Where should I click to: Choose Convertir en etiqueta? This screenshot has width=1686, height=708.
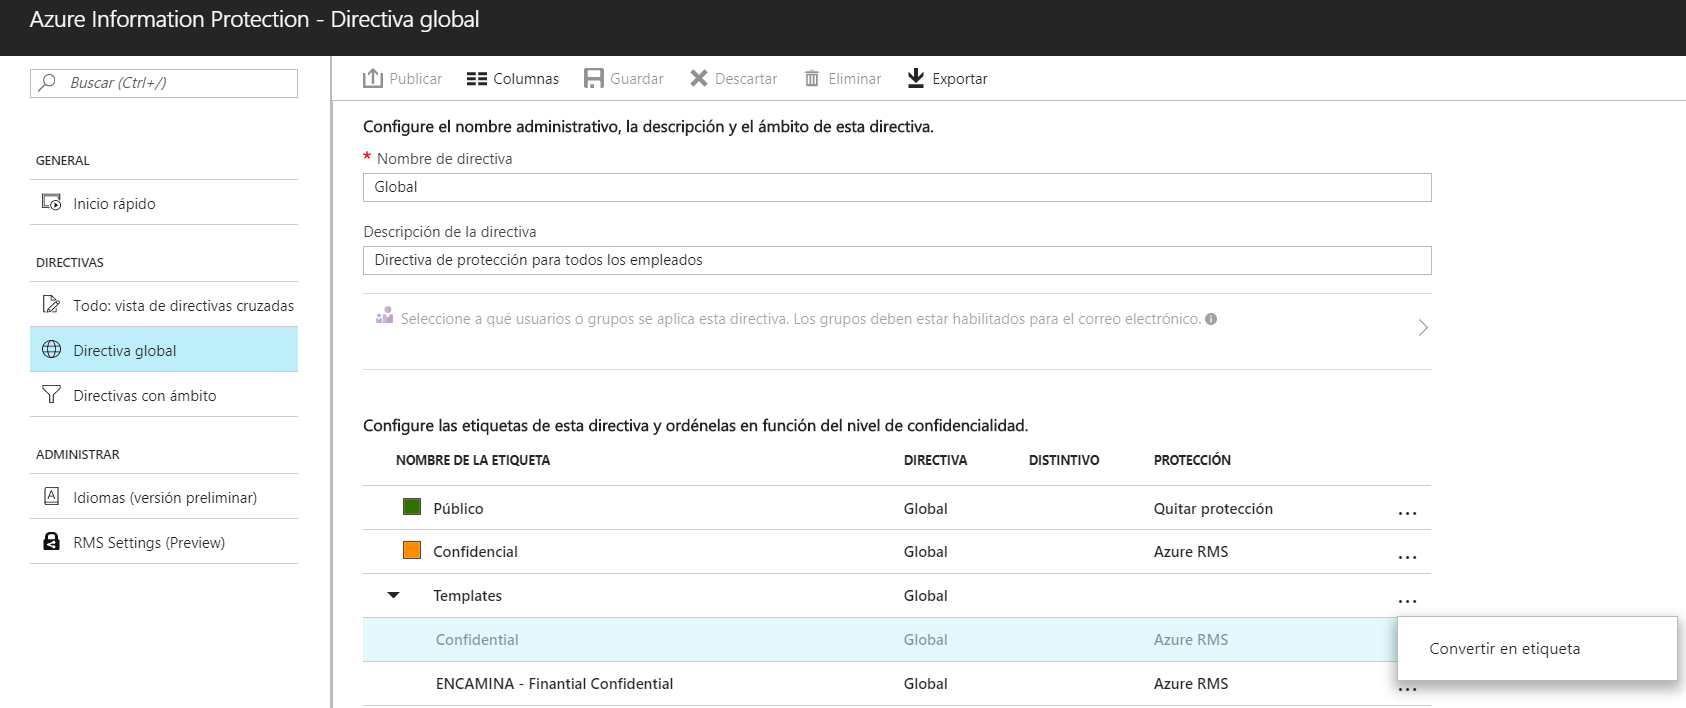point(1536,648)
